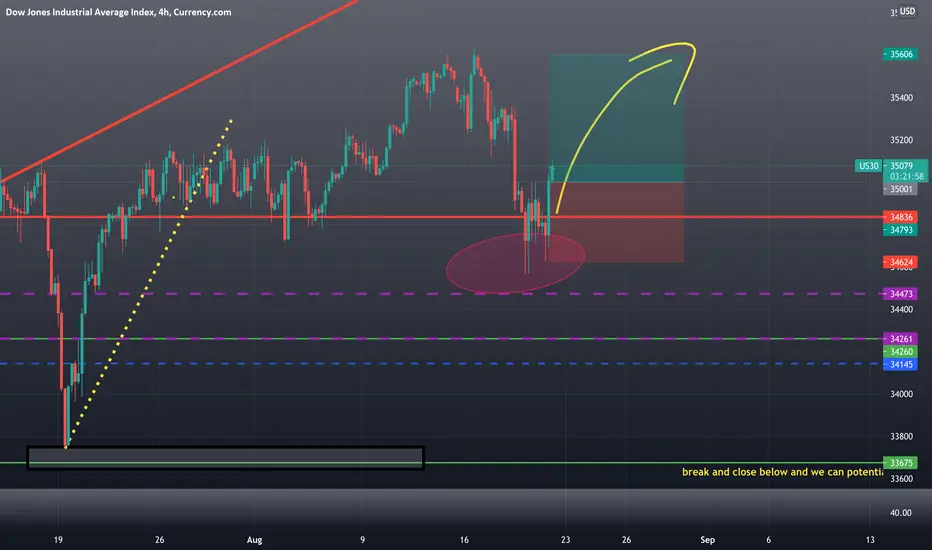The width and height of the screenshot is (932, 550).
Task: Click the Aug label on time axis
Action: point(254,540)
